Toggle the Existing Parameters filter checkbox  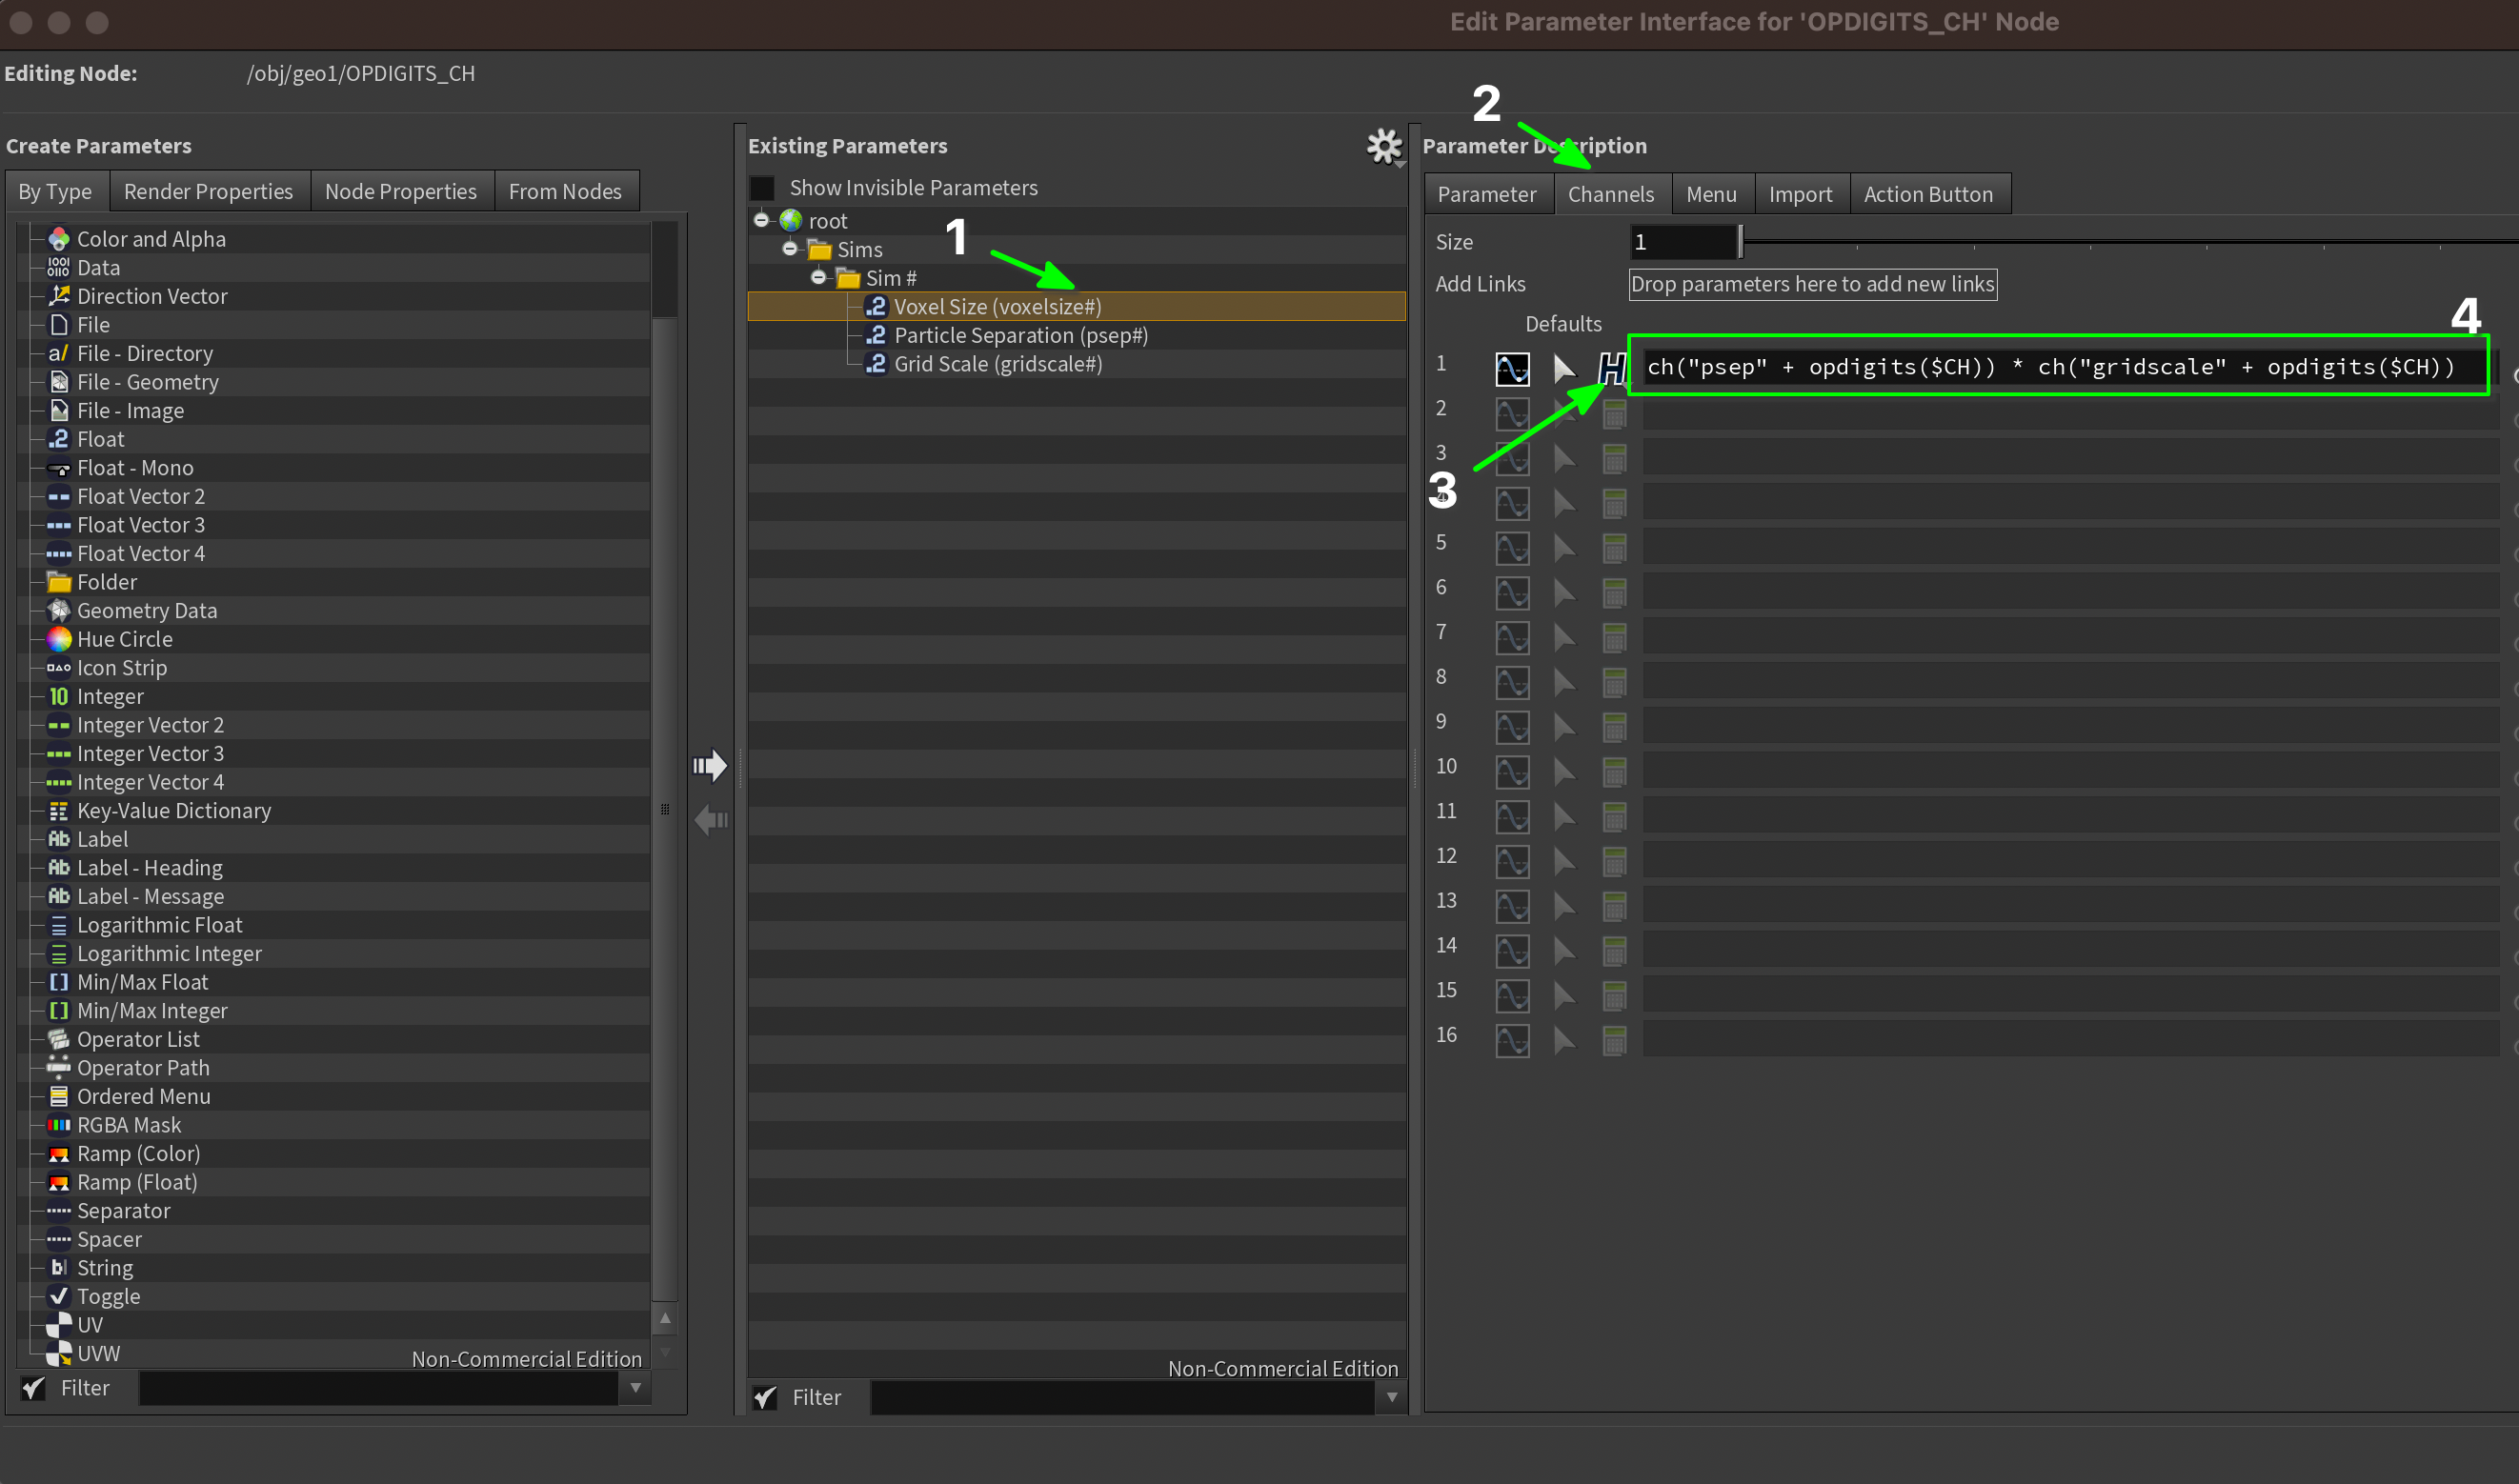765,1397
